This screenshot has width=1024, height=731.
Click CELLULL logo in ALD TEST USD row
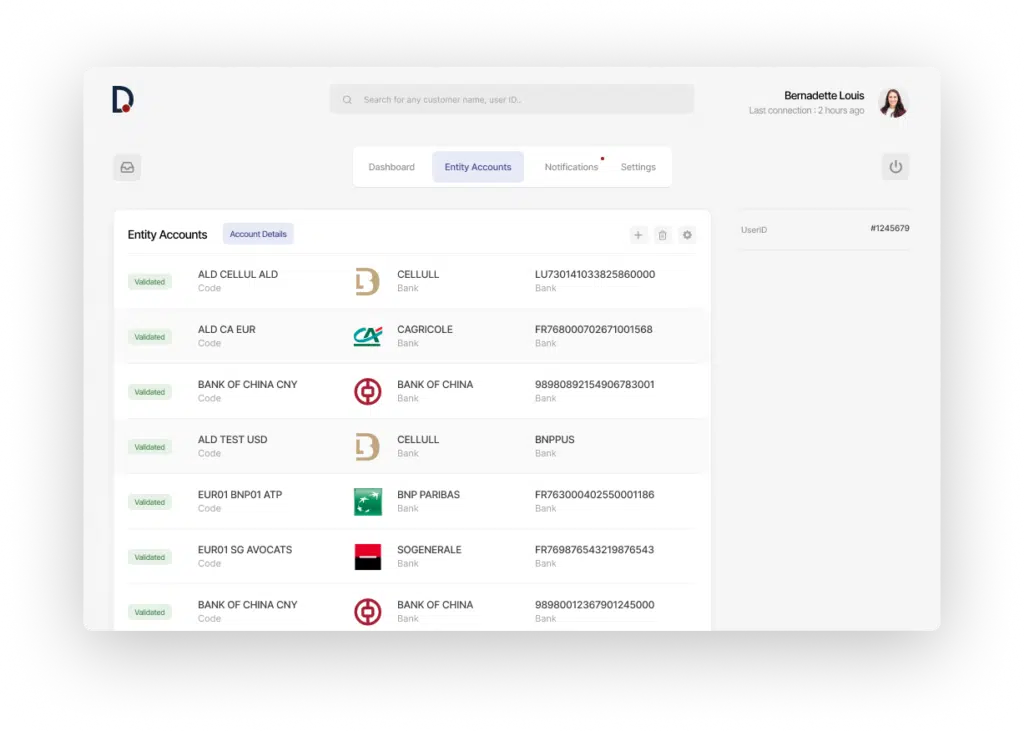coord(367,447)
